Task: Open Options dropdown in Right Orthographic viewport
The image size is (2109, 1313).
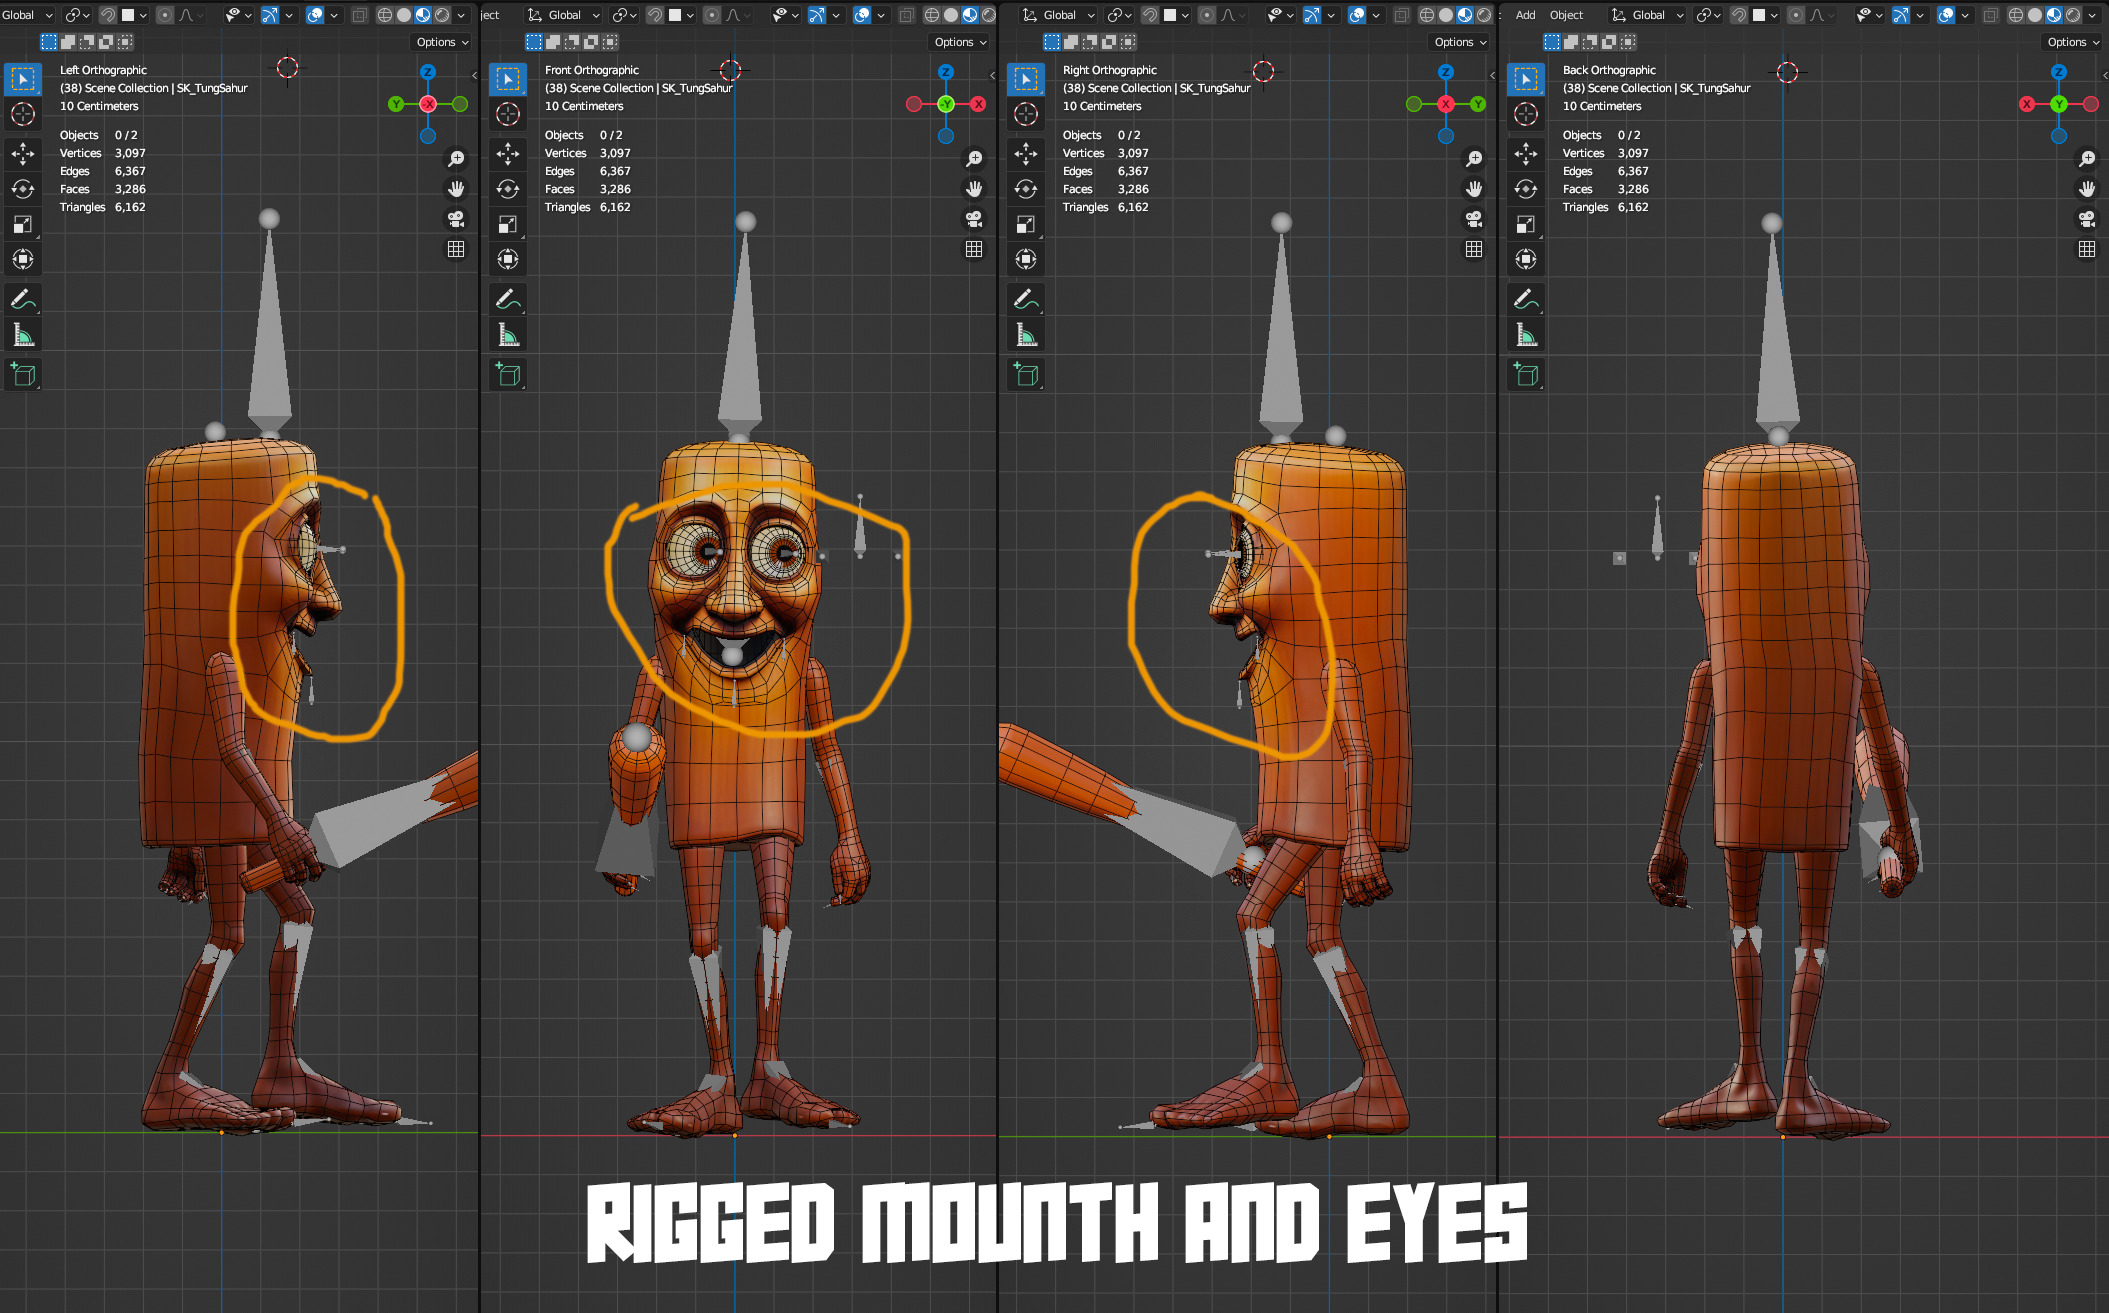Action: [1460, 42]
